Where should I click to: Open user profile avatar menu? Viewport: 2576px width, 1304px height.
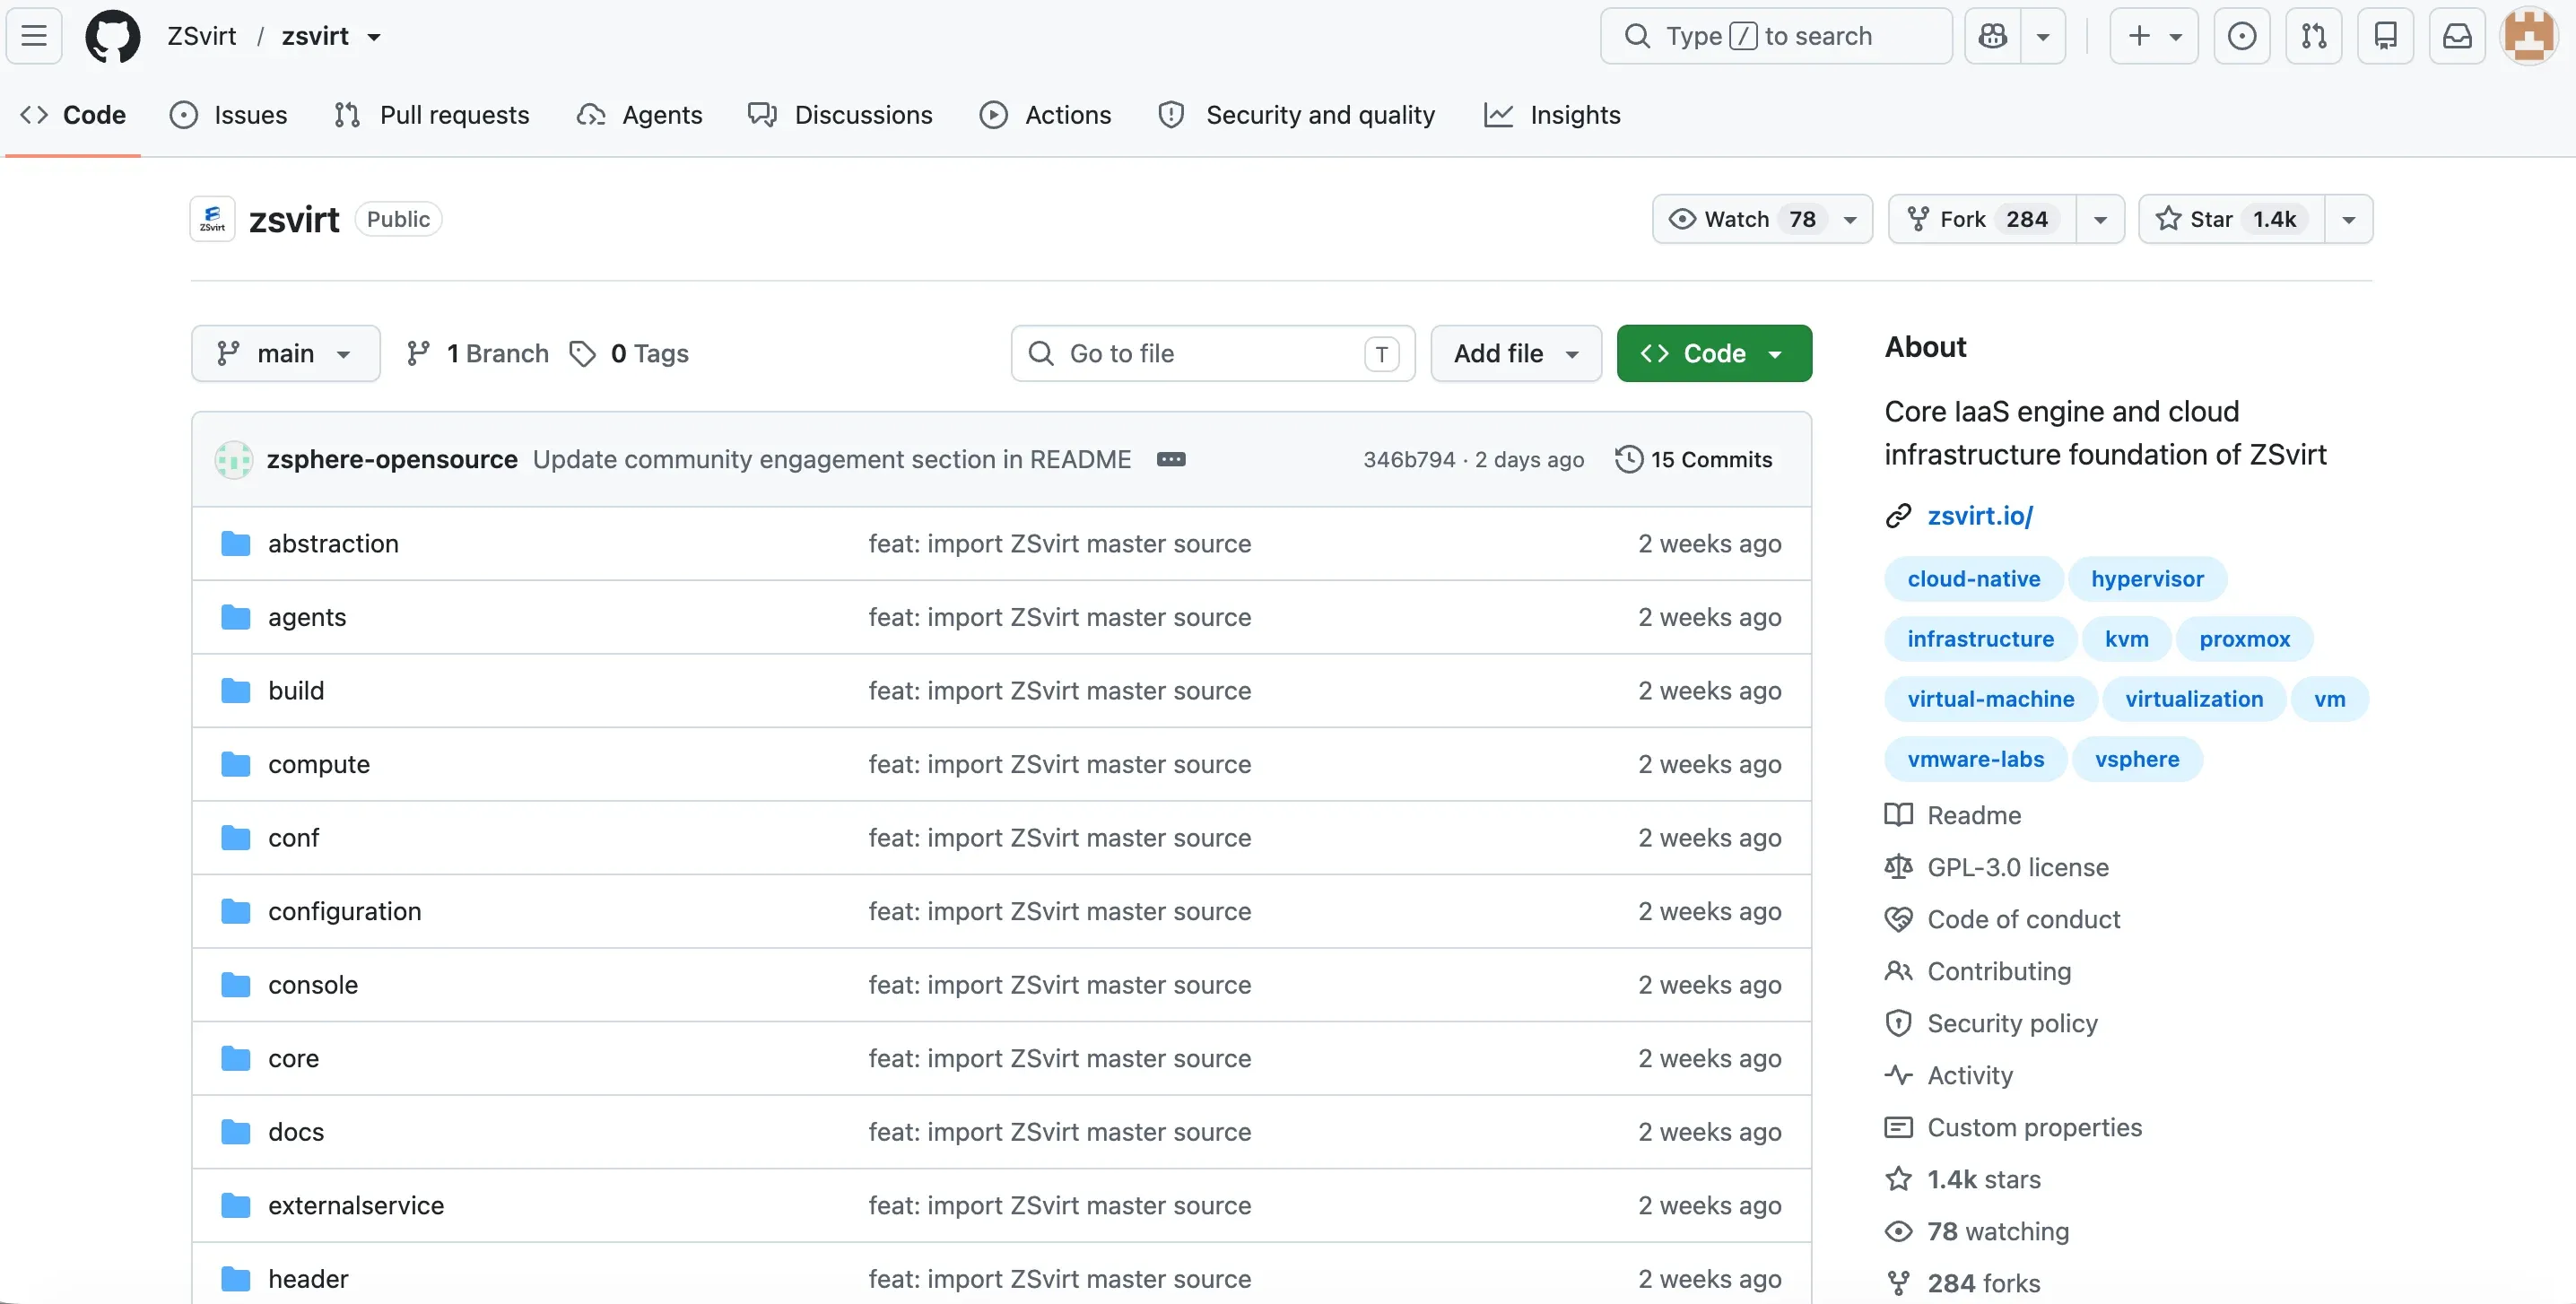point(2529,36)
